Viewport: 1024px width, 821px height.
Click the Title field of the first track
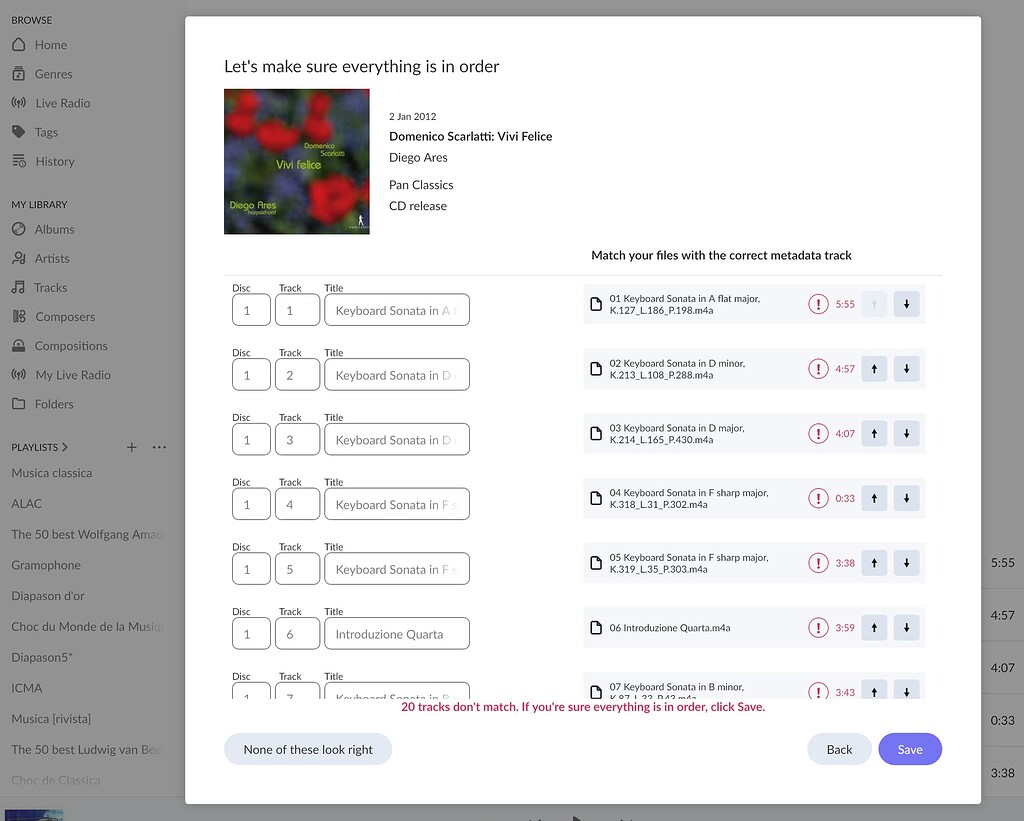[x=396, y=310]
